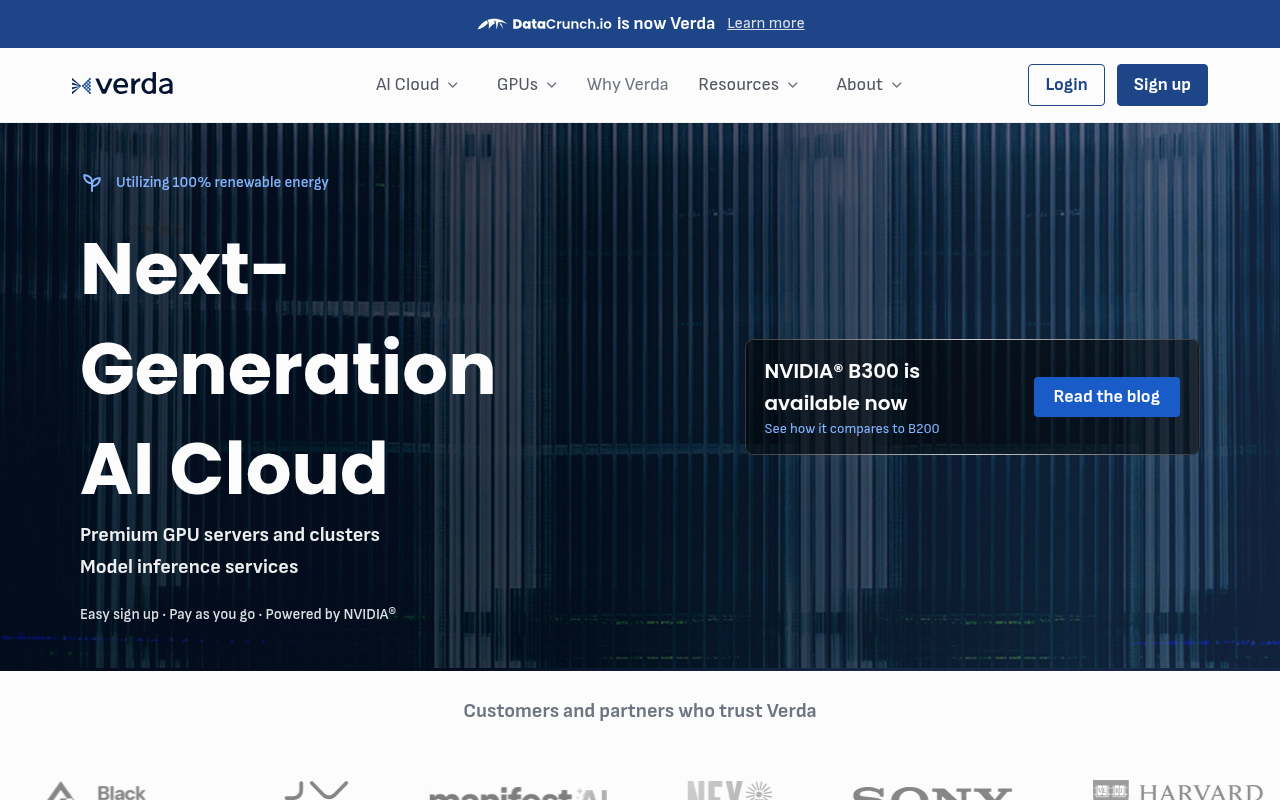Click the manifest AI partner logo
The width and height of the screenshot is (1280, 800).
(x=518, y=794)
